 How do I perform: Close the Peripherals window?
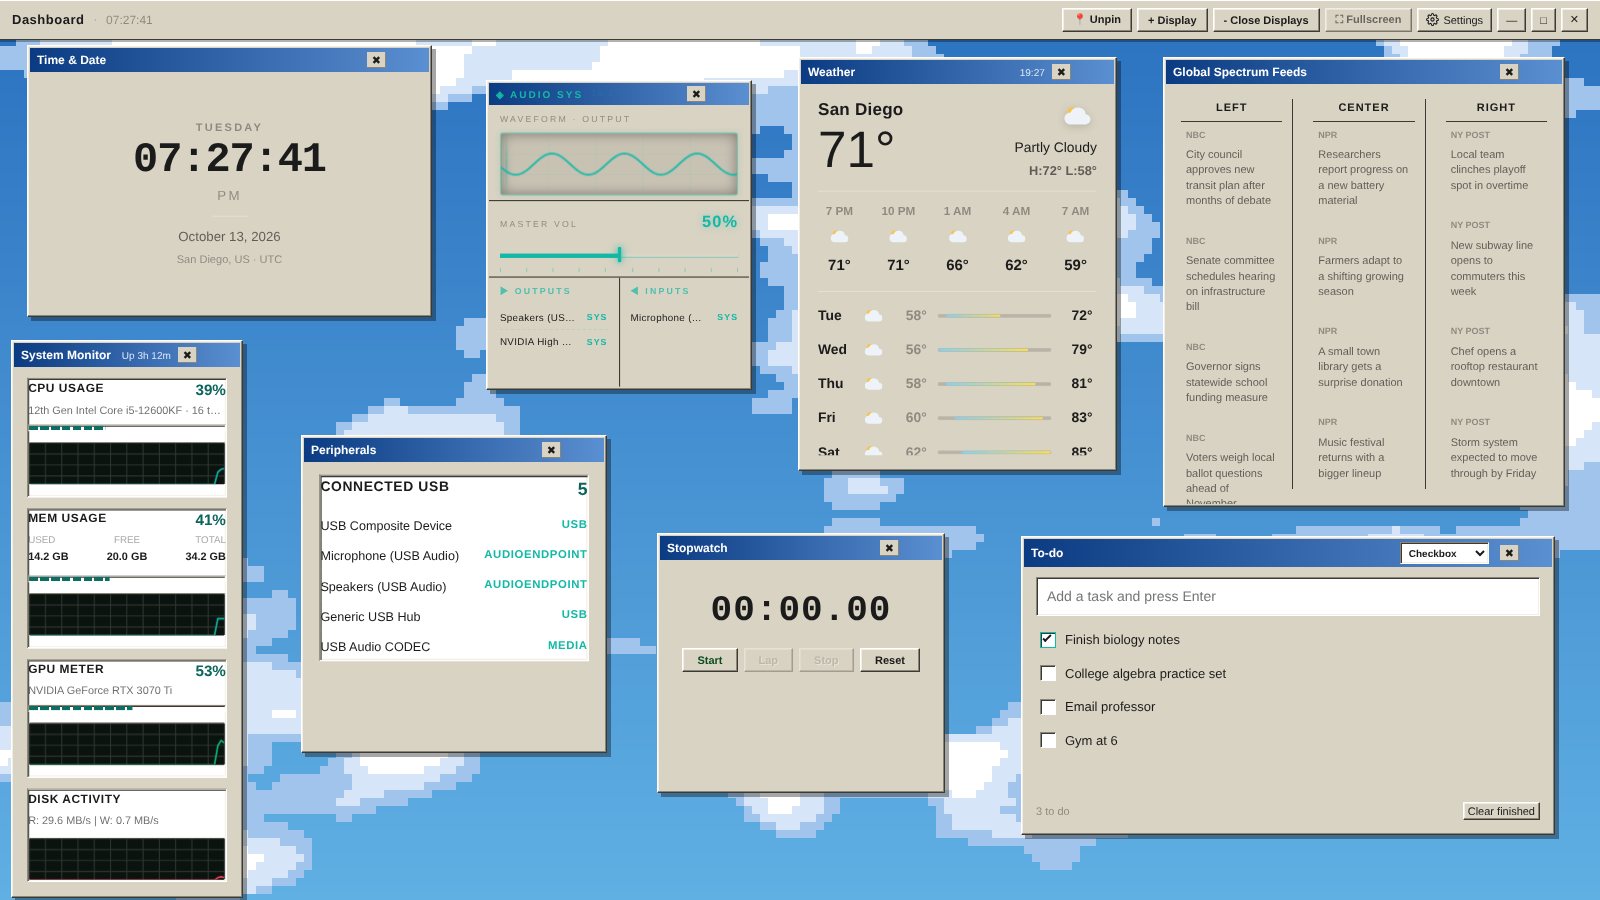pyautogui.click(x=550, y=450)
